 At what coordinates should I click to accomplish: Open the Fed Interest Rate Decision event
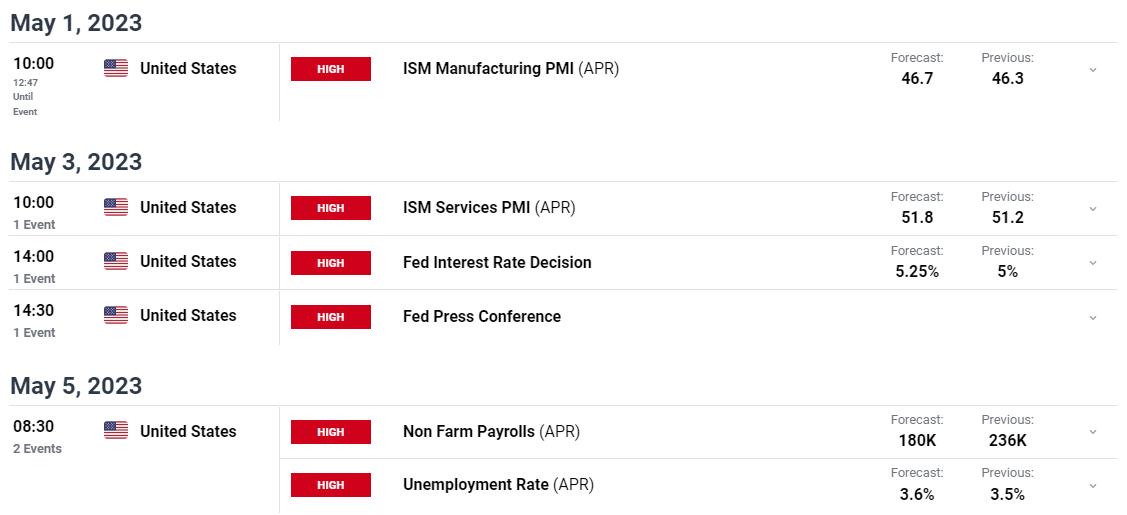[x=497, y=263]
